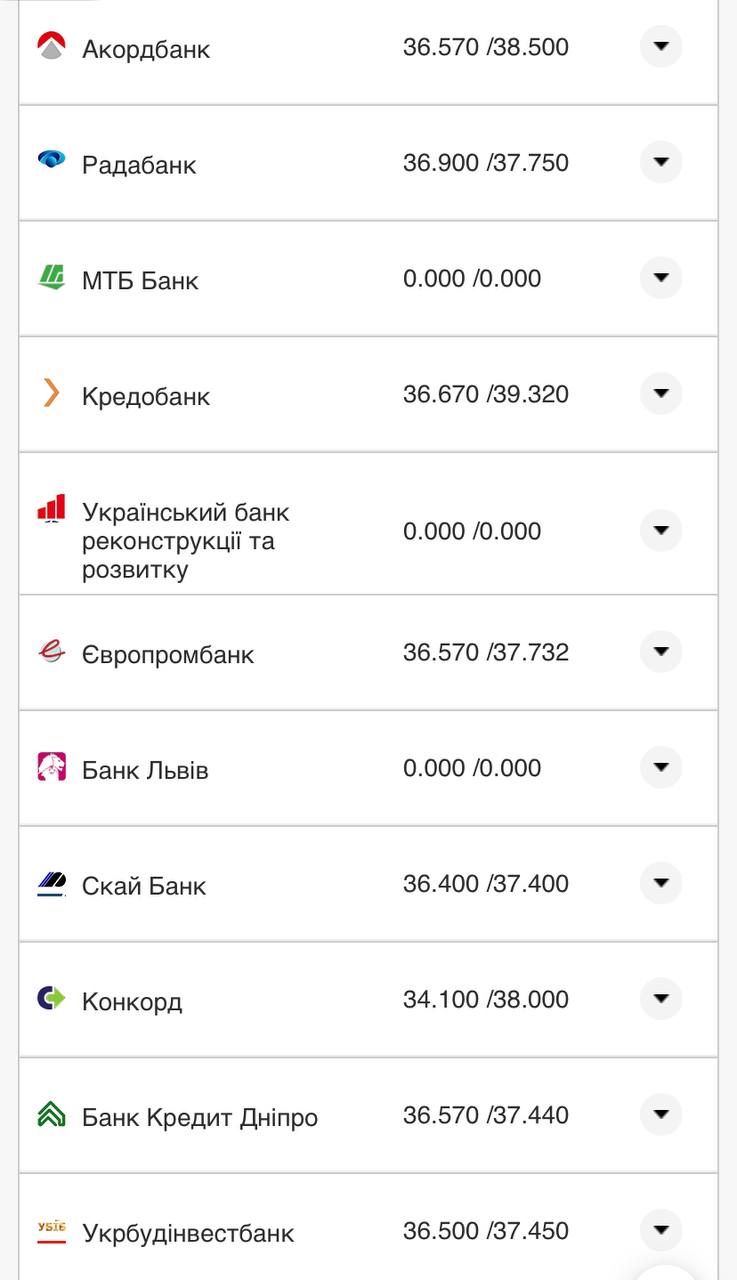Expand the Конкорд rates dropdown arrow

point(660,999)
